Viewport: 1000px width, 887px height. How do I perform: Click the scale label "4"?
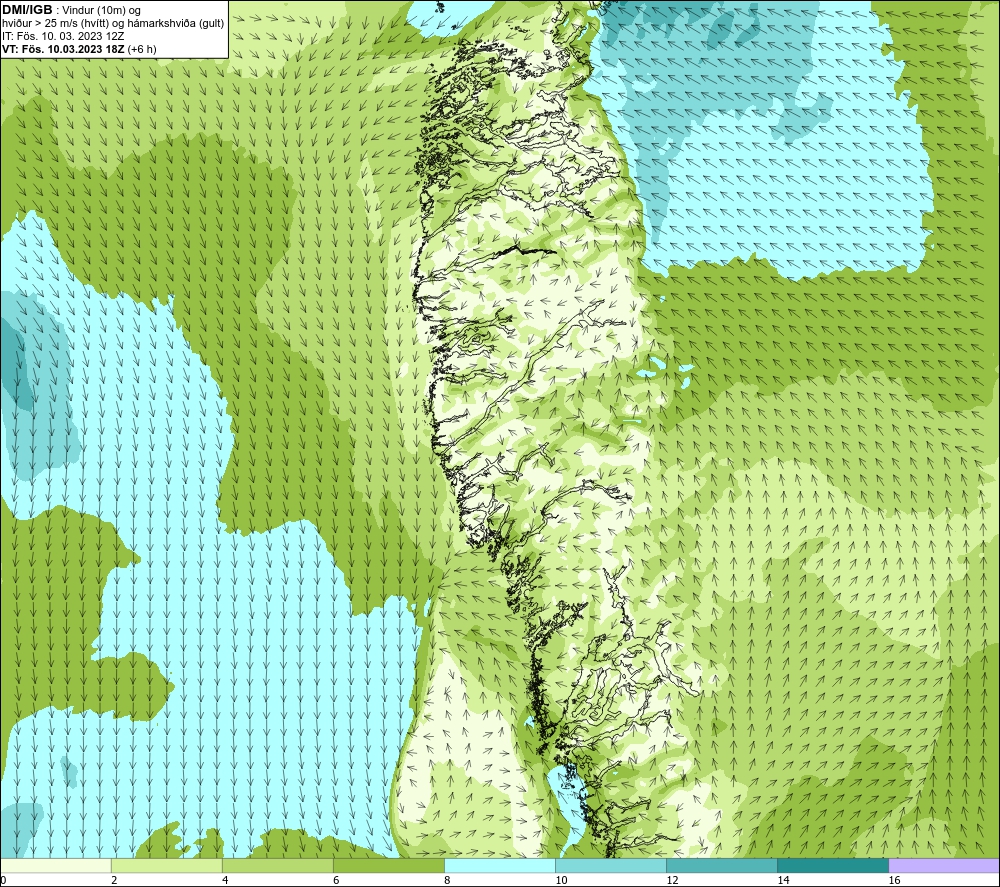coord(225,881)
